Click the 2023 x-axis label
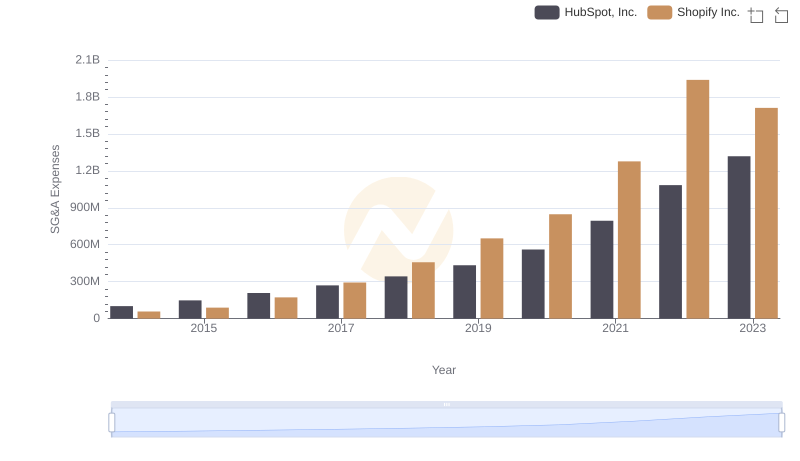The height and width of the screenshot is (461, 800). (x=753, y=328)
